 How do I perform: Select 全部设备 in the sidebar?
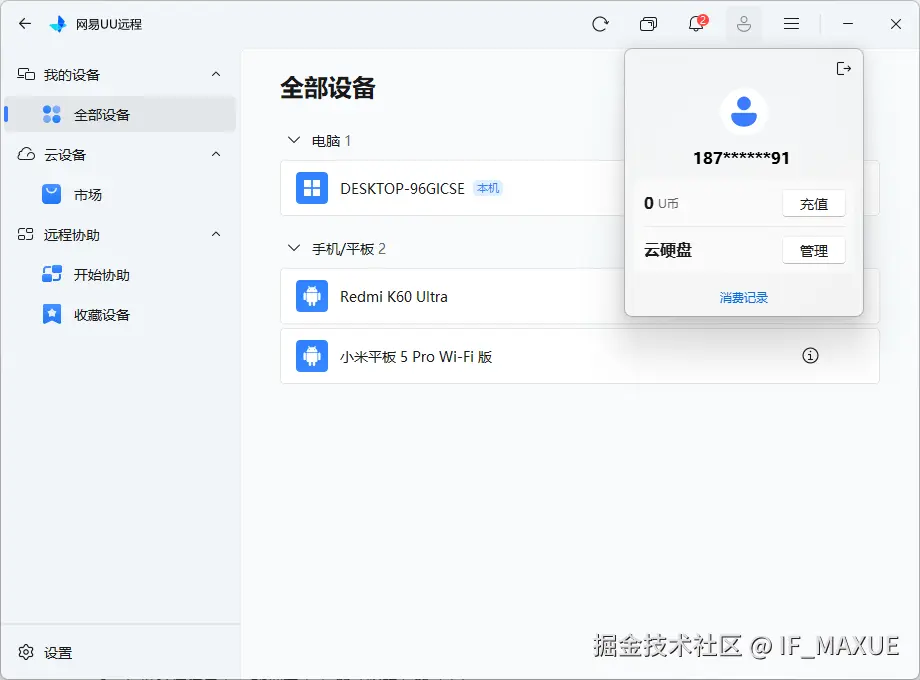[x=120, y=114]
